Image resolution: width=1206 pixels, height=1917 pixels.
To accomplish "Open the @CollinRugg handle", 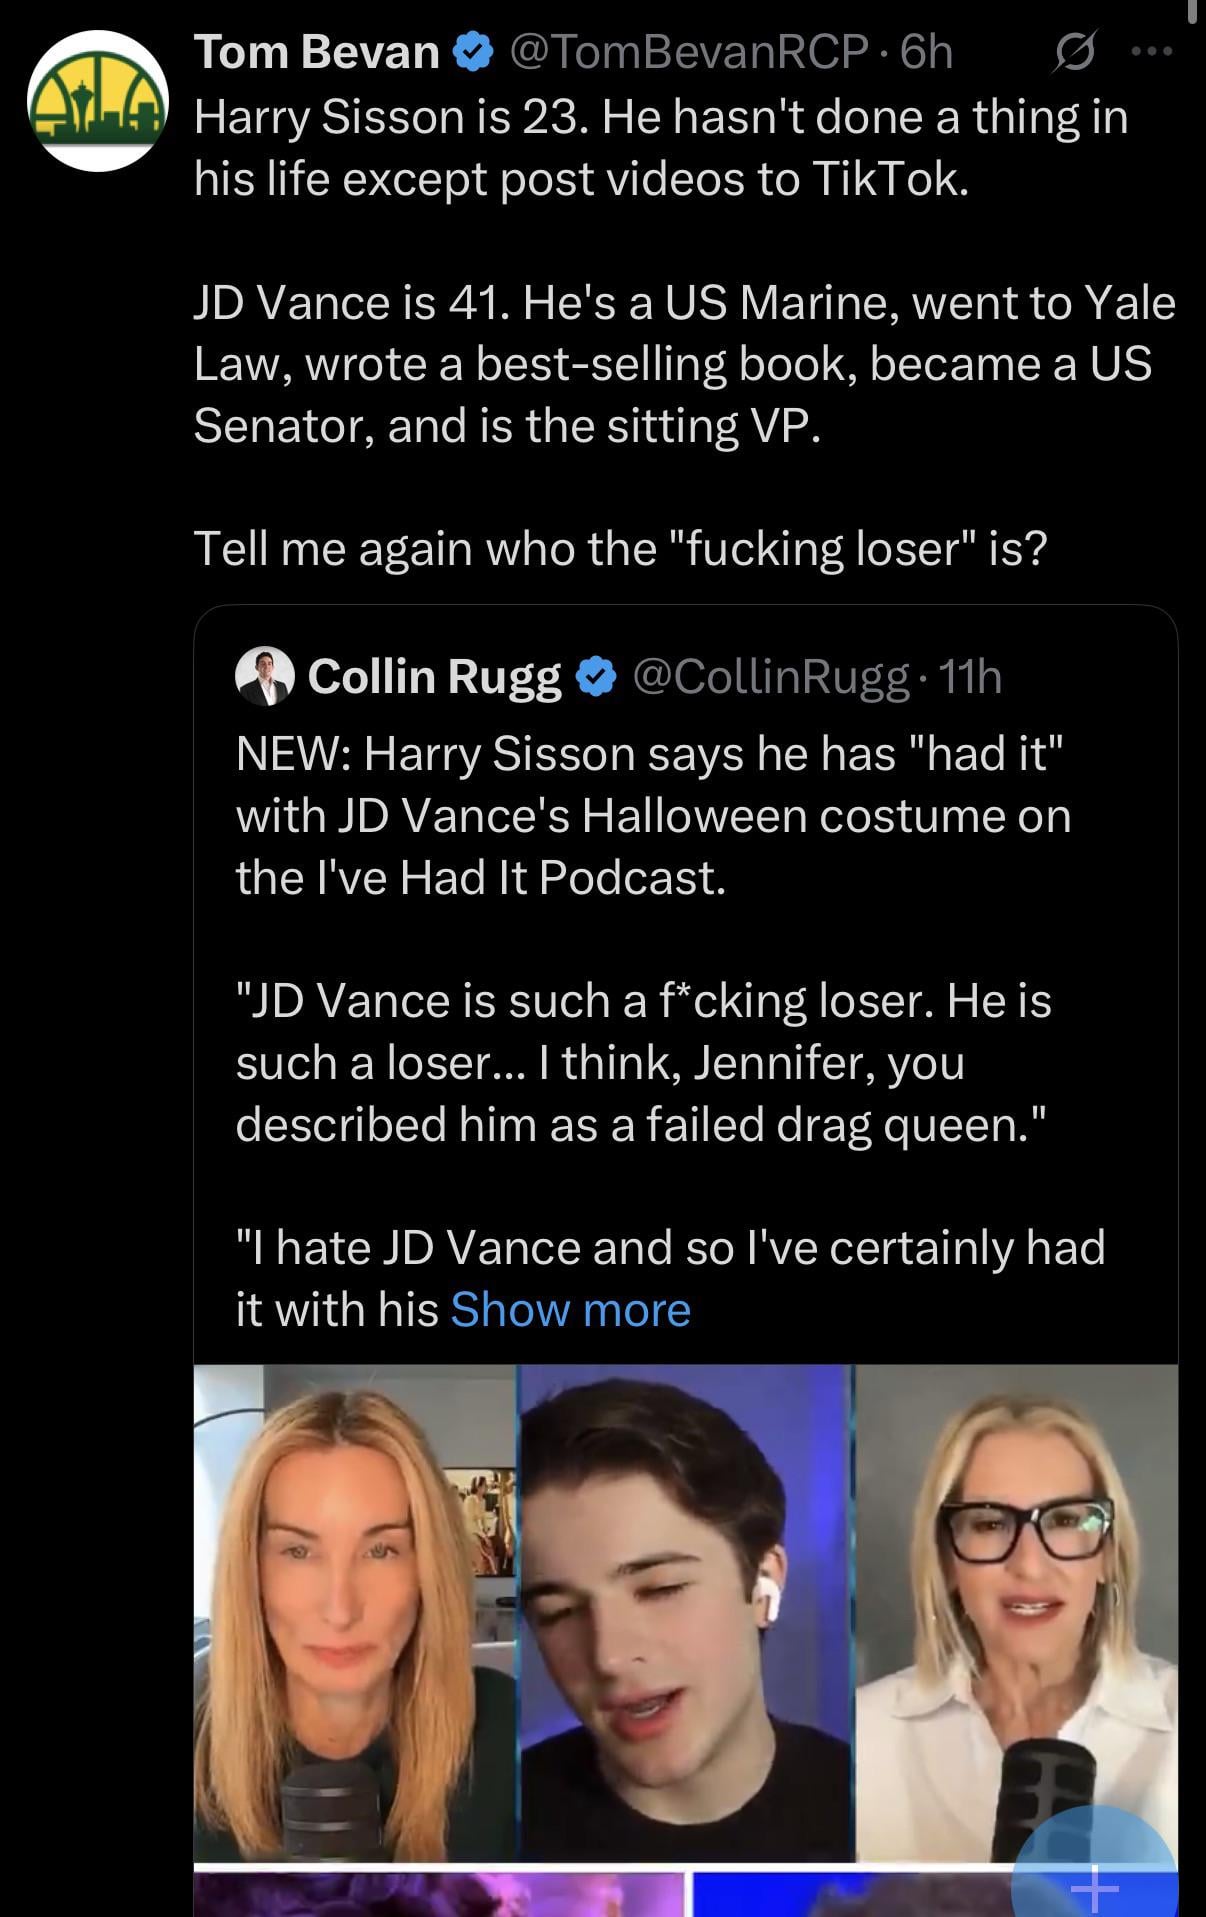I will click(x=771, y=677).
